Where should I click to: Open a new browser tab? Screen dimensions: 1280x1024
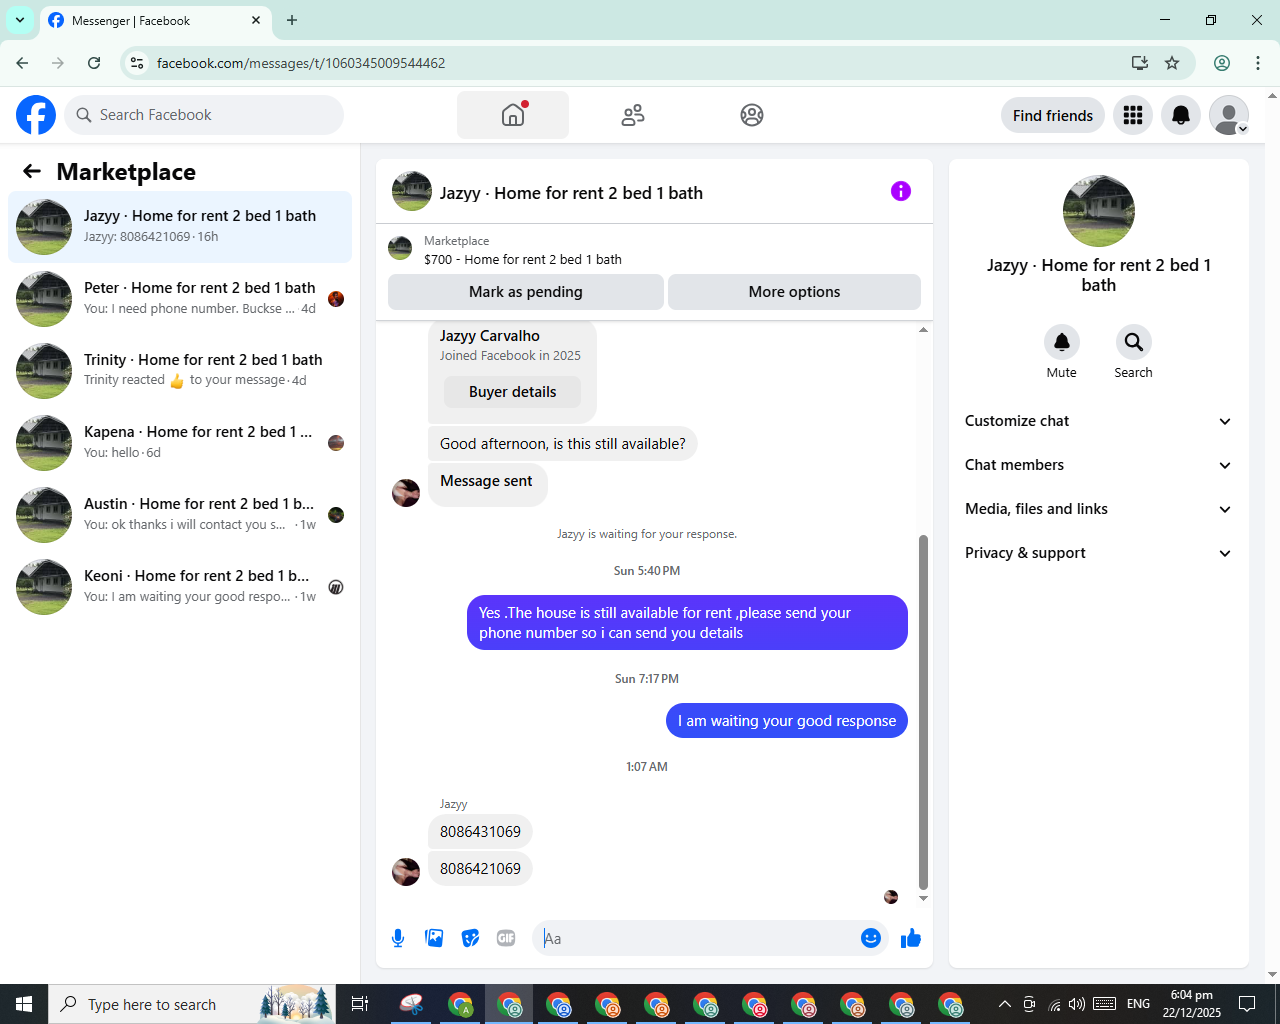(x=292, y=20)
